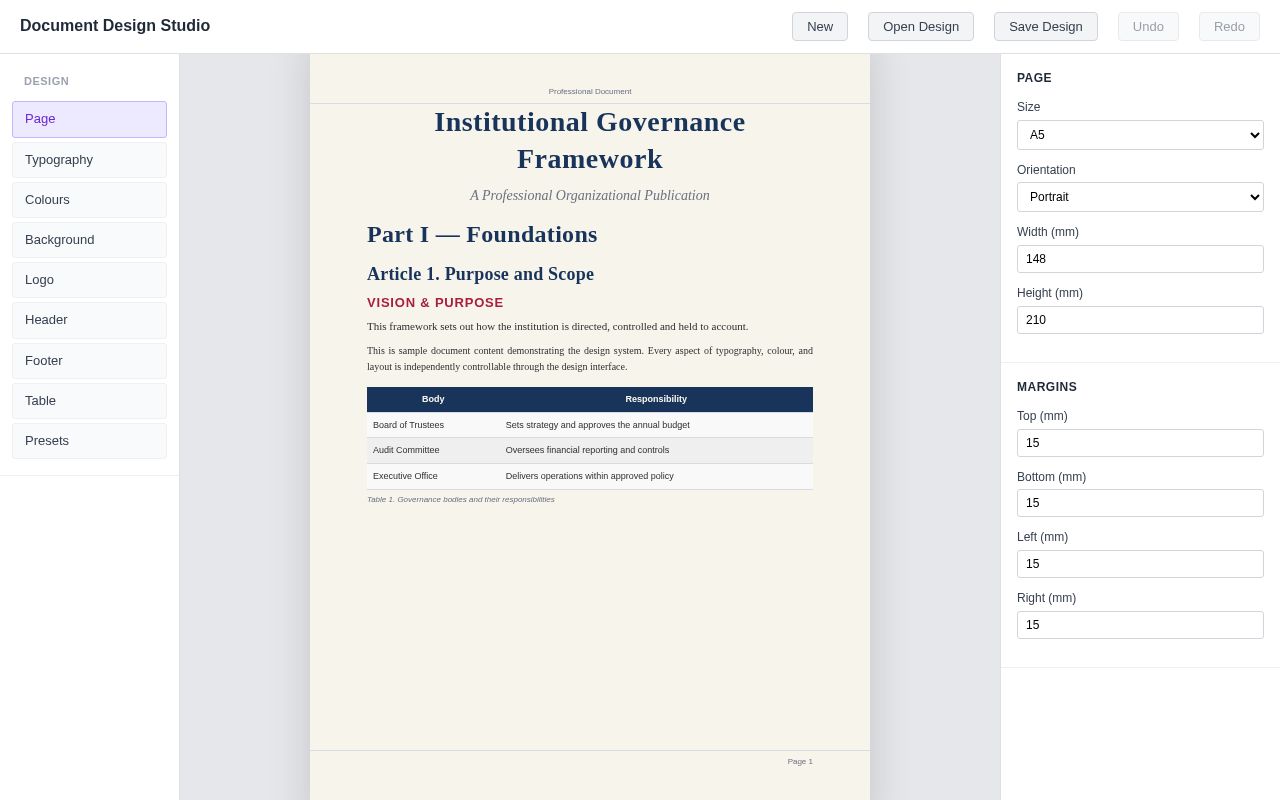The width and height of the screenshot is (1280, 800).
Task: Click the 'Part I — Foundations' heading
Action: 482,234
